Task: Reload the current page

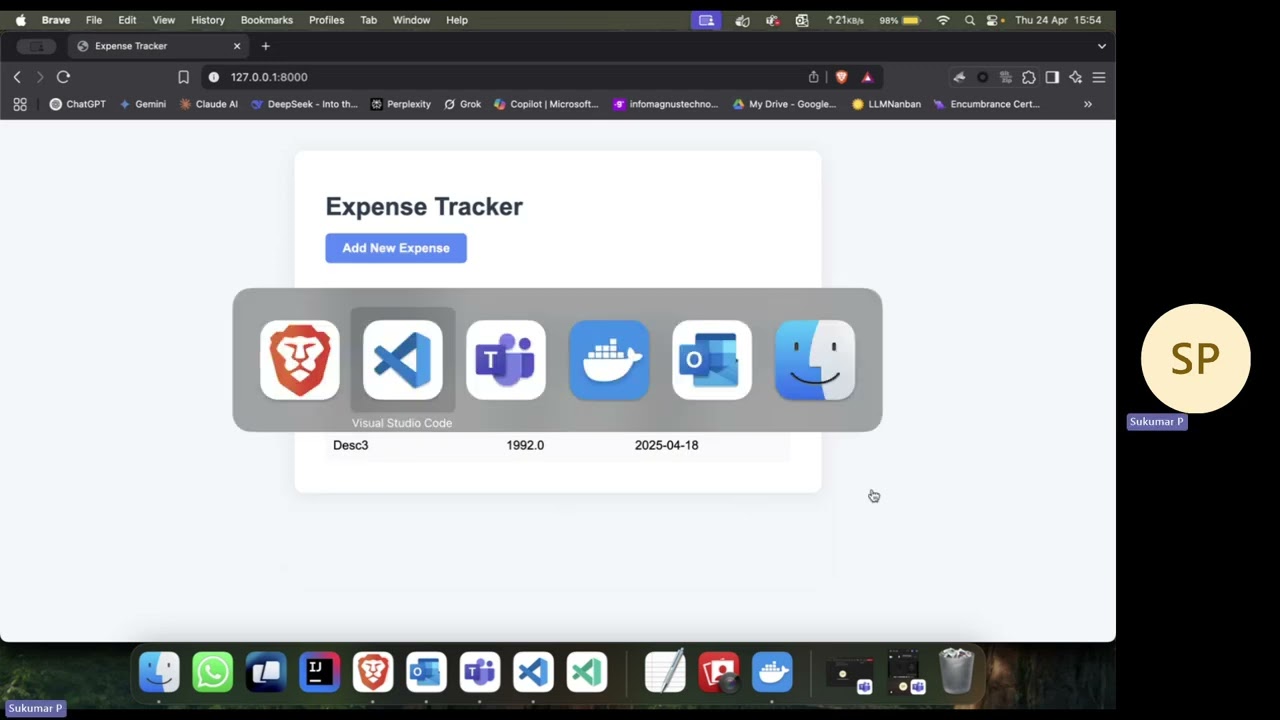Action: pyautogui.click(x=63, y=77)
